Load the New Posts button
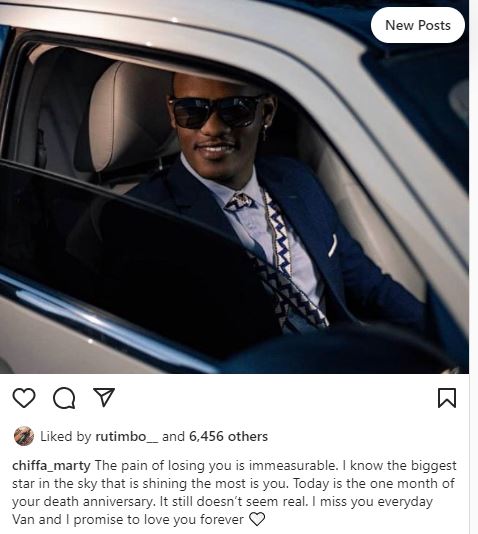478x534 pixels. (x=418, y=25)
